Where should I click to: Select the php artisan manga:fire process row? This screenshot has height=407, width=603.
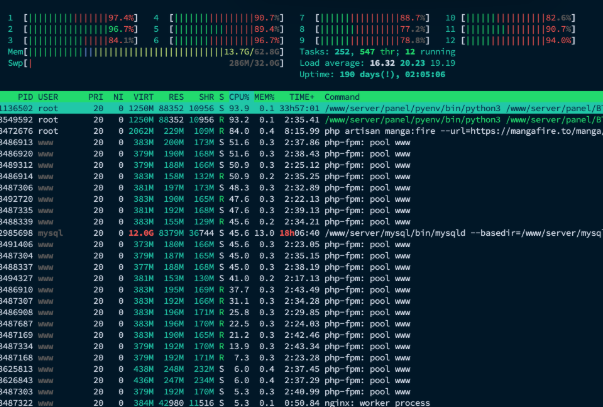coord(300,130)
